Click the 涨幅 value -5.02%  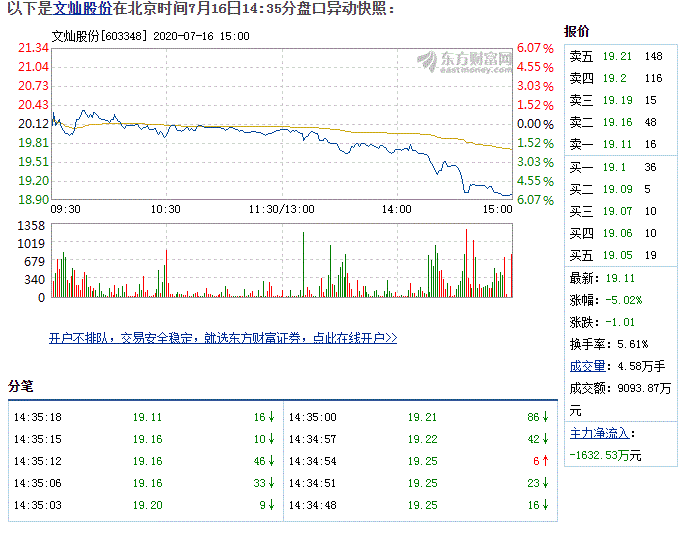point(624,300)
